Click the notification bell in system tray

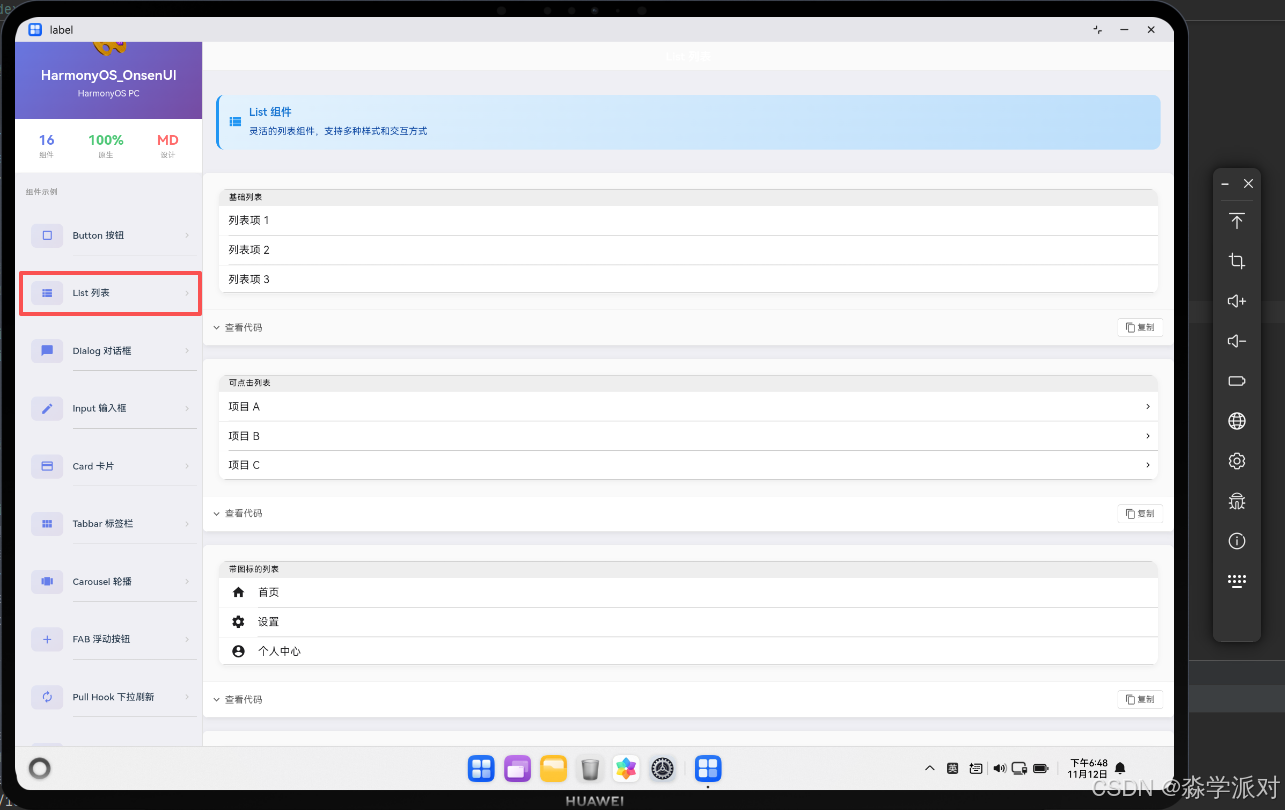(1120, 768)
